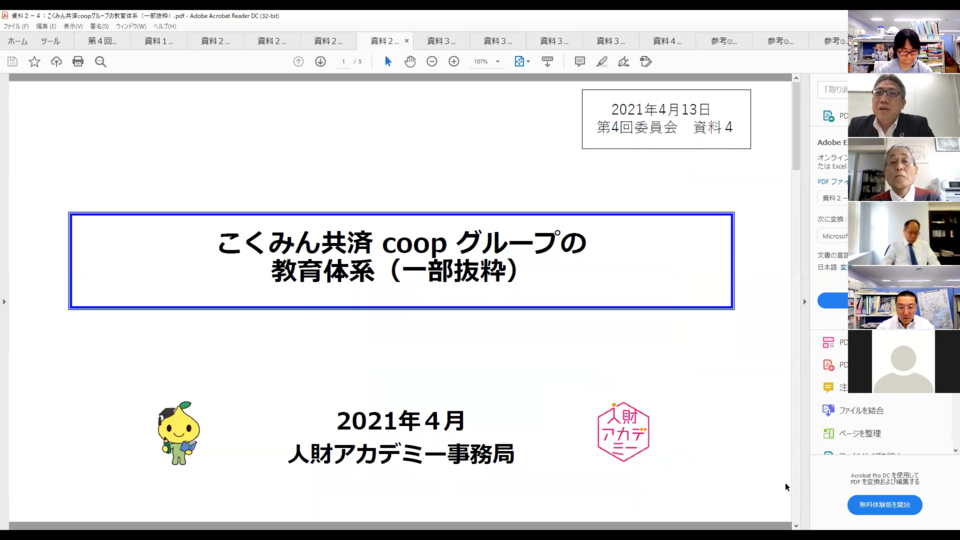The image size is (960, 540).
Task: Click the stamp tool icon
Action: (x=646, y=62)
